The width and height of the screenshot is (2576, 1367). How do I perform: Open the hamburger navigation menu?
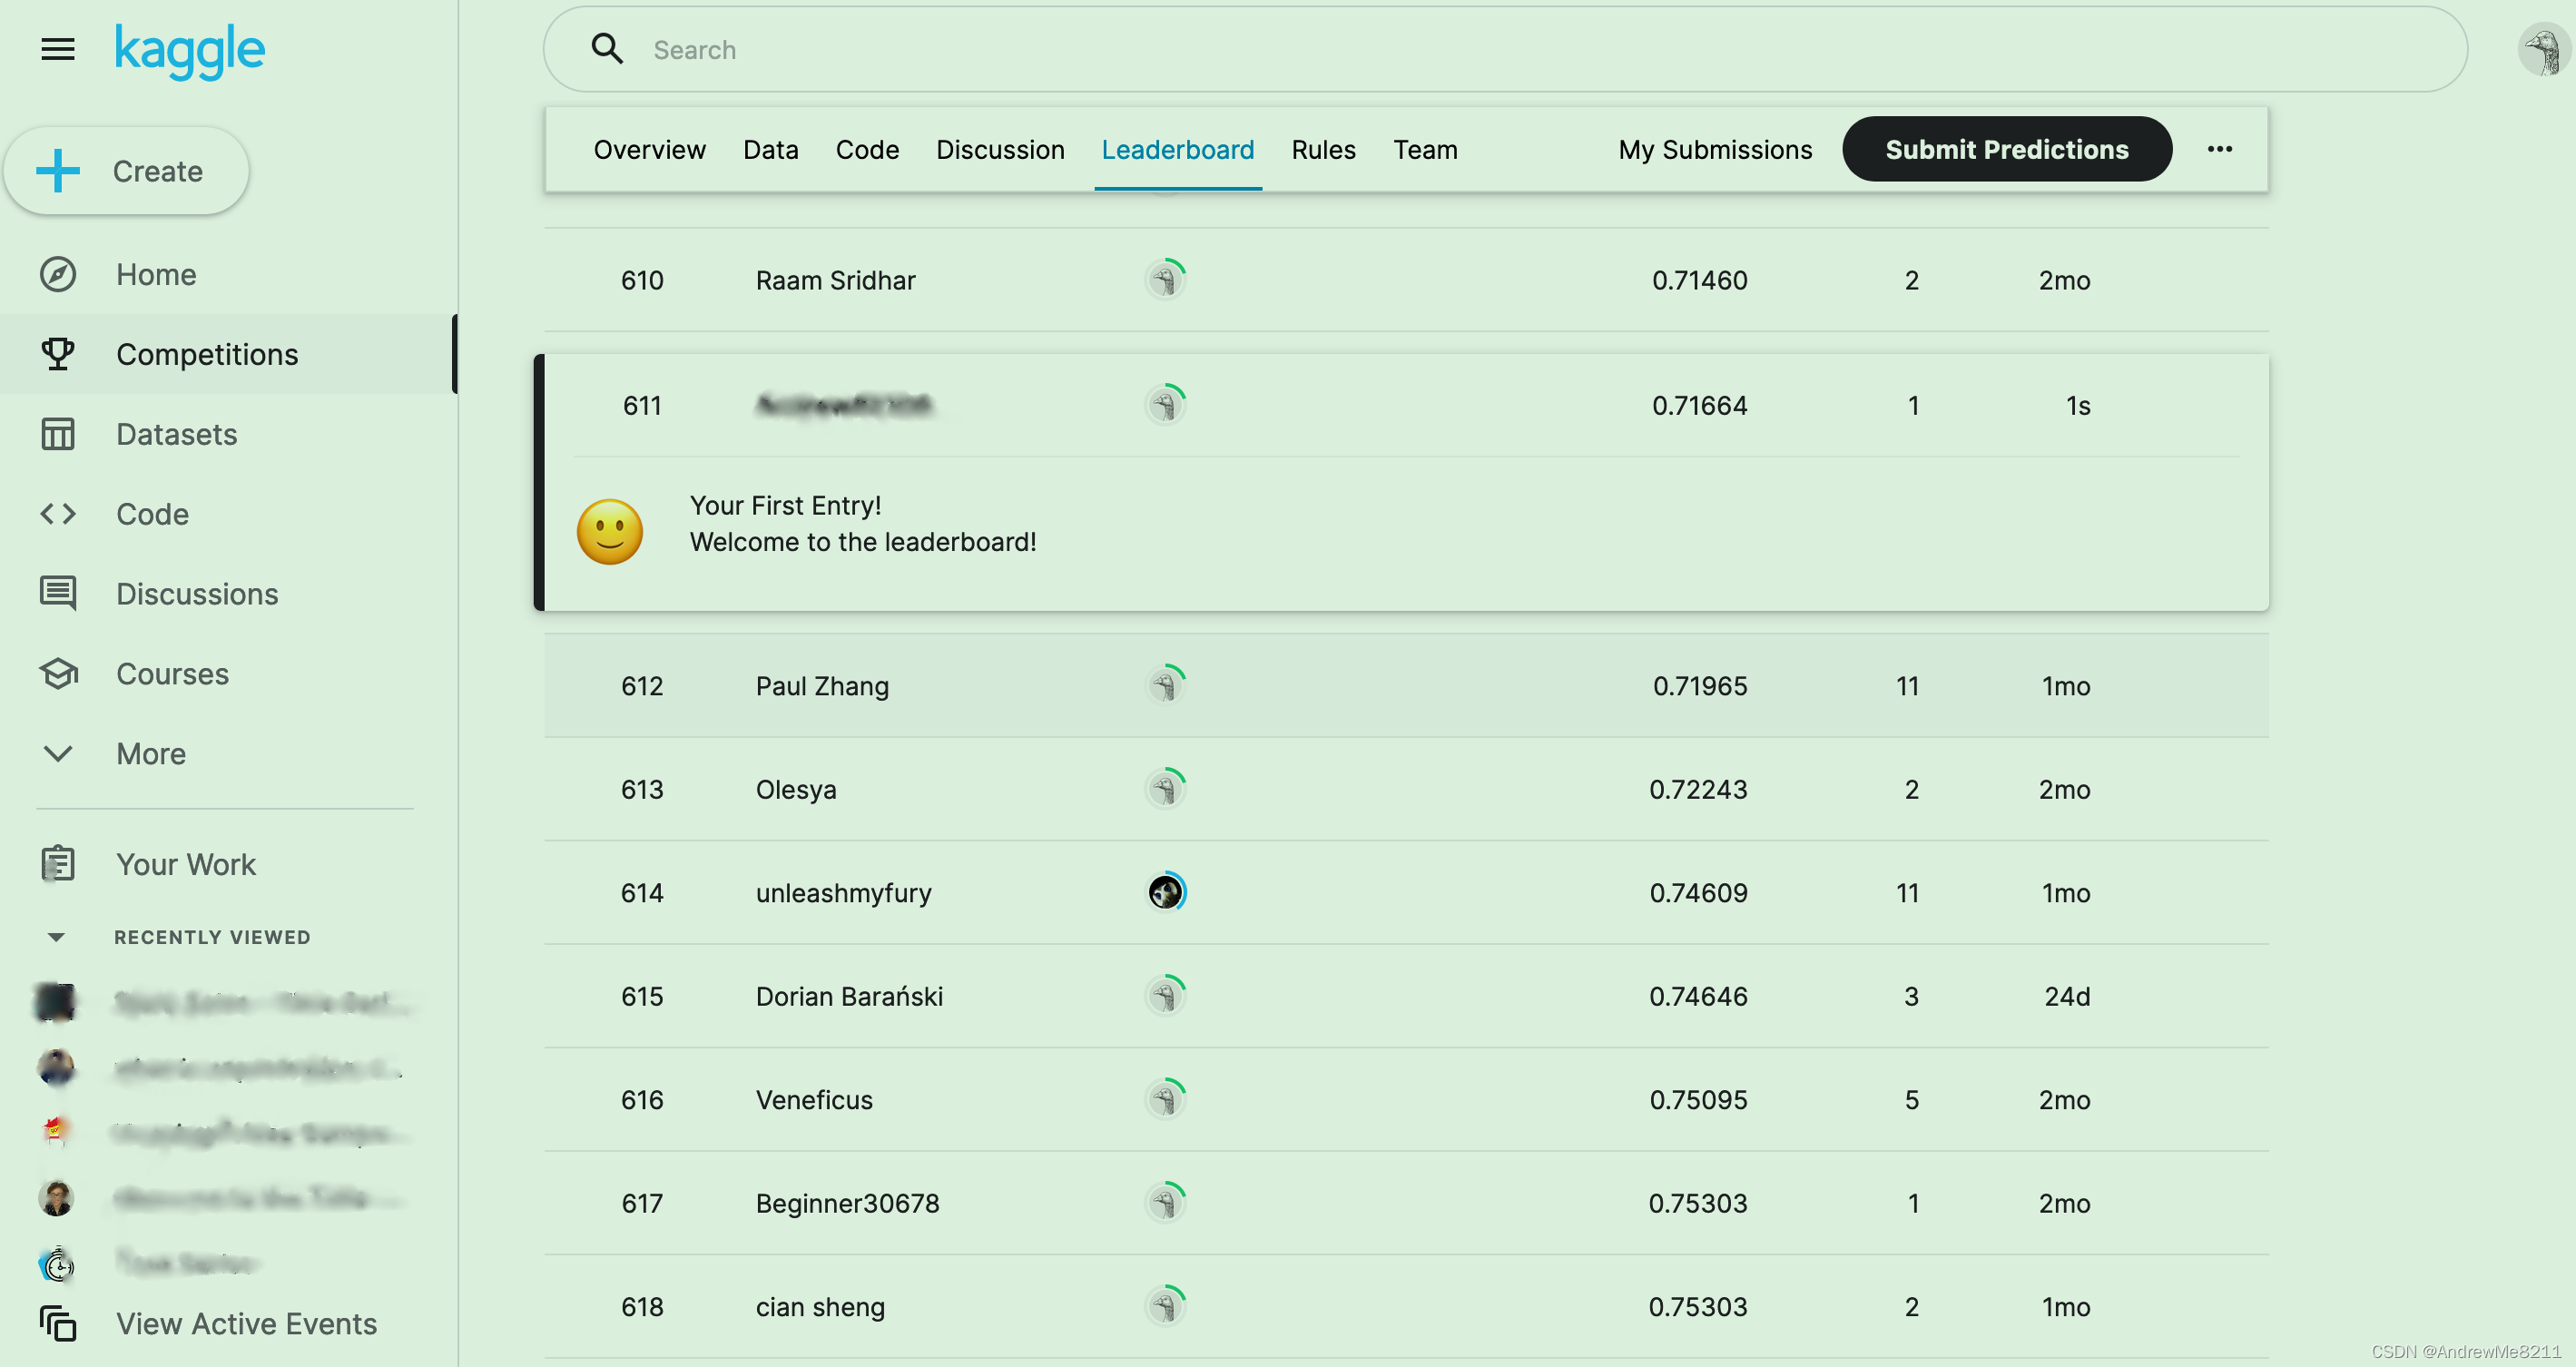(x=58, y=49)
